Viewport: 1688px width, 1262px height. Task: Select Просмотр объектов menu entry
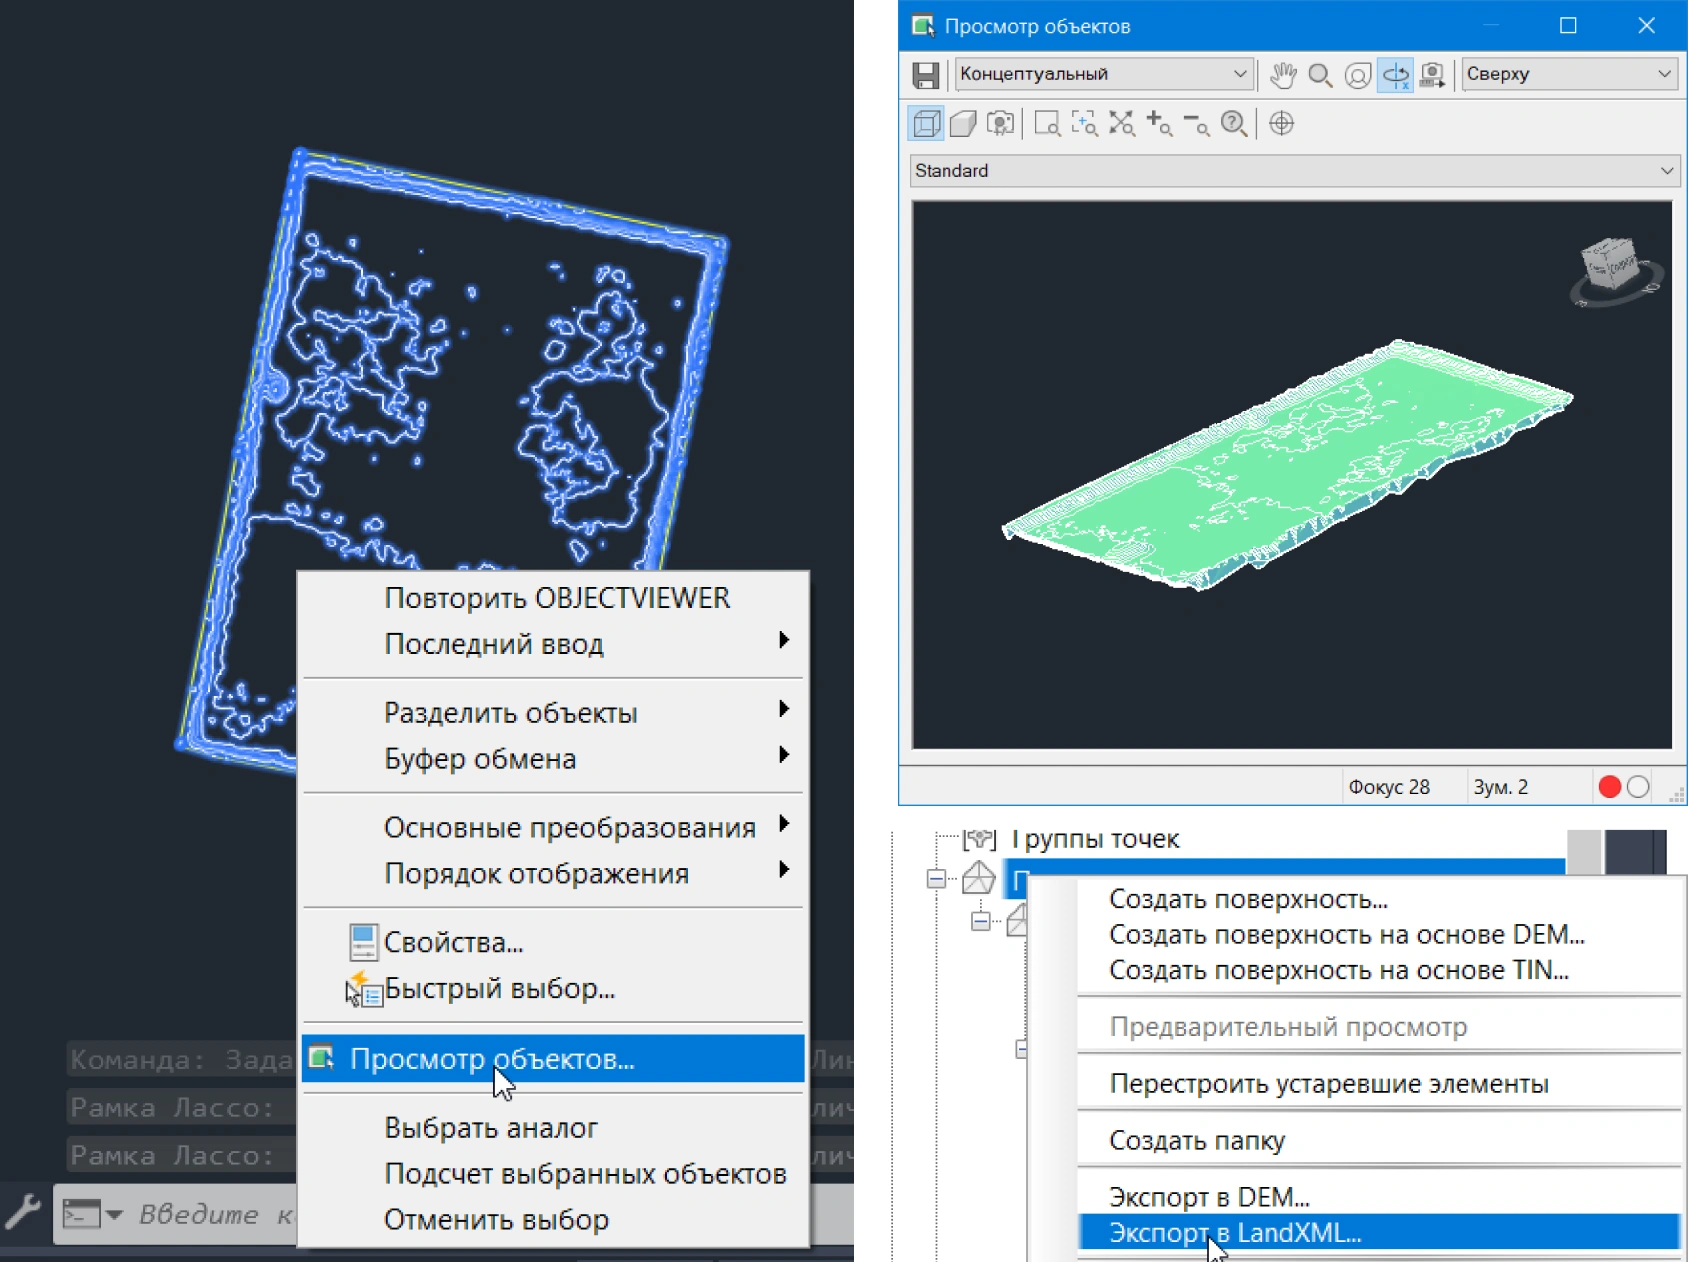point(492,1059)
